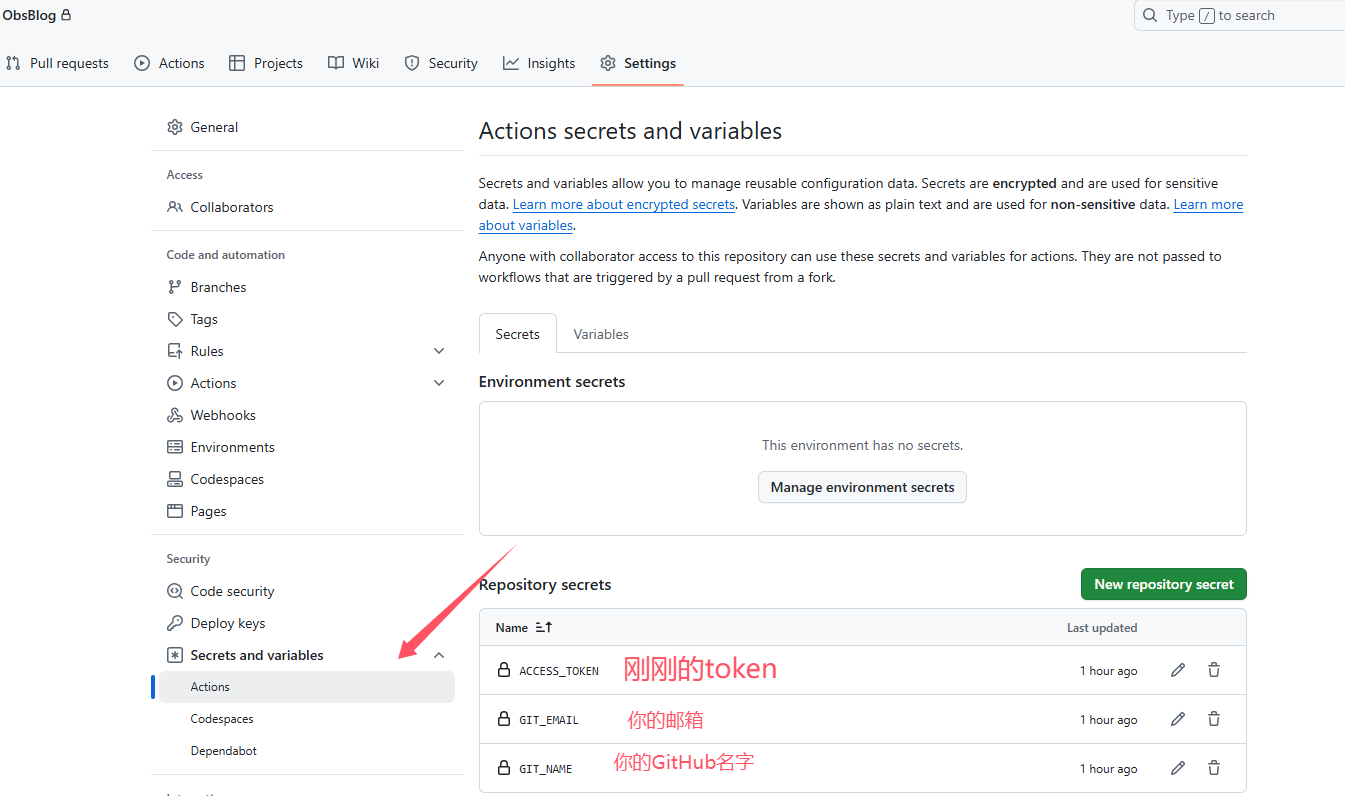The width and height of the screenshot is (1345, 796).
Task: Click the GIT_NAME secret name
Action: tap(546, 769)
